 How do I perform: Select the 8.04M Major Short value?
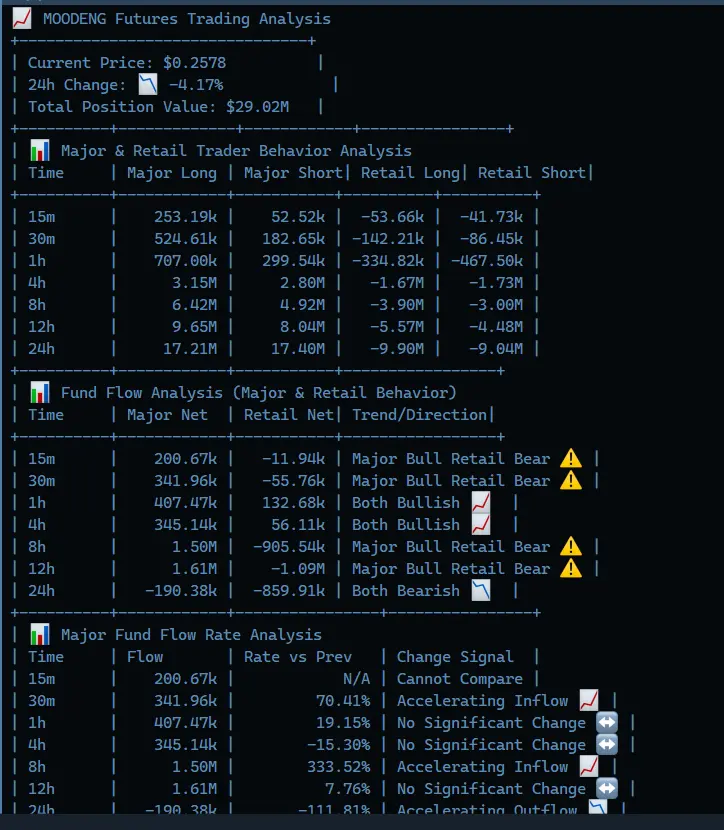(303, 327)
